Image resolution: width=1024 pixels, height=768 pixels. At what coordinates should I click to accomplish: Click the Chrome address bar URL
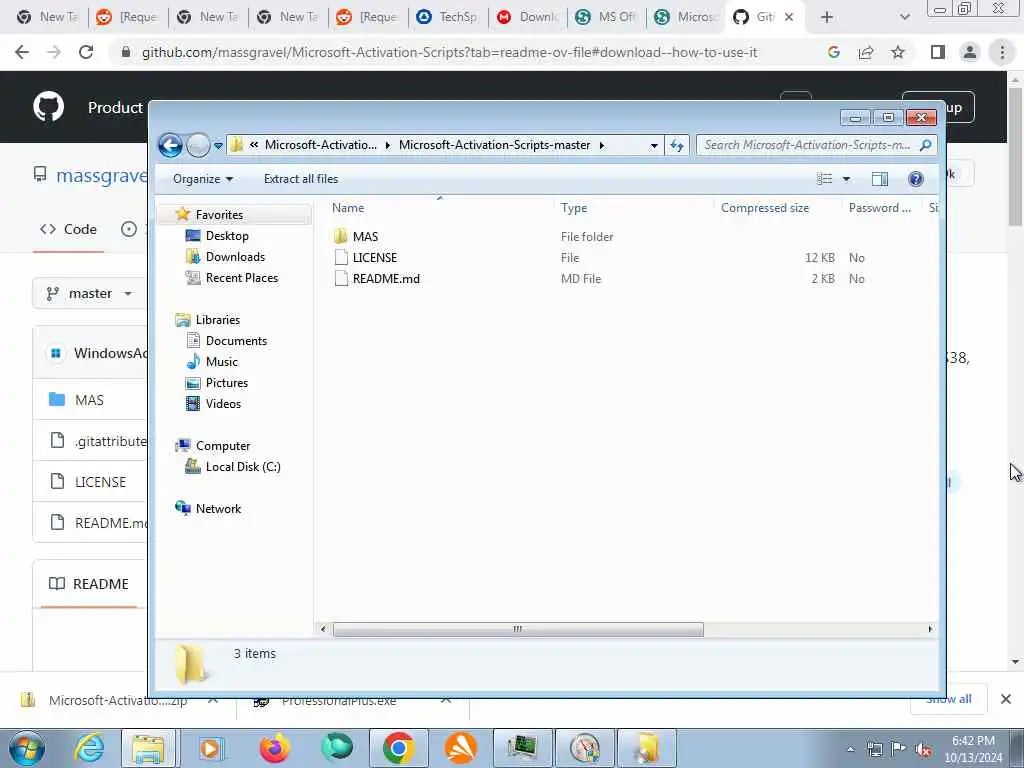[449, 52]
